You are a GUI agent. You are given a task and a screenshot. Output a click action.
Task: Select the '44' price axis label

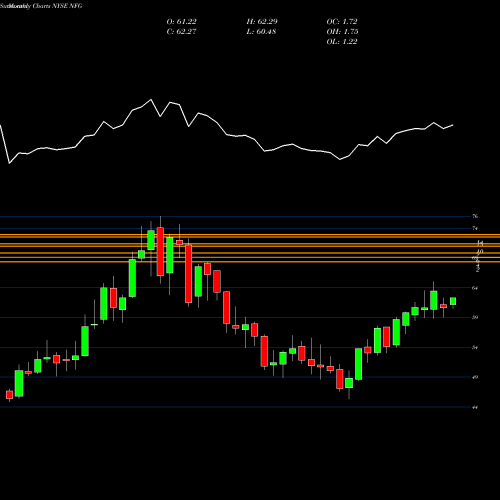point(475,407)
